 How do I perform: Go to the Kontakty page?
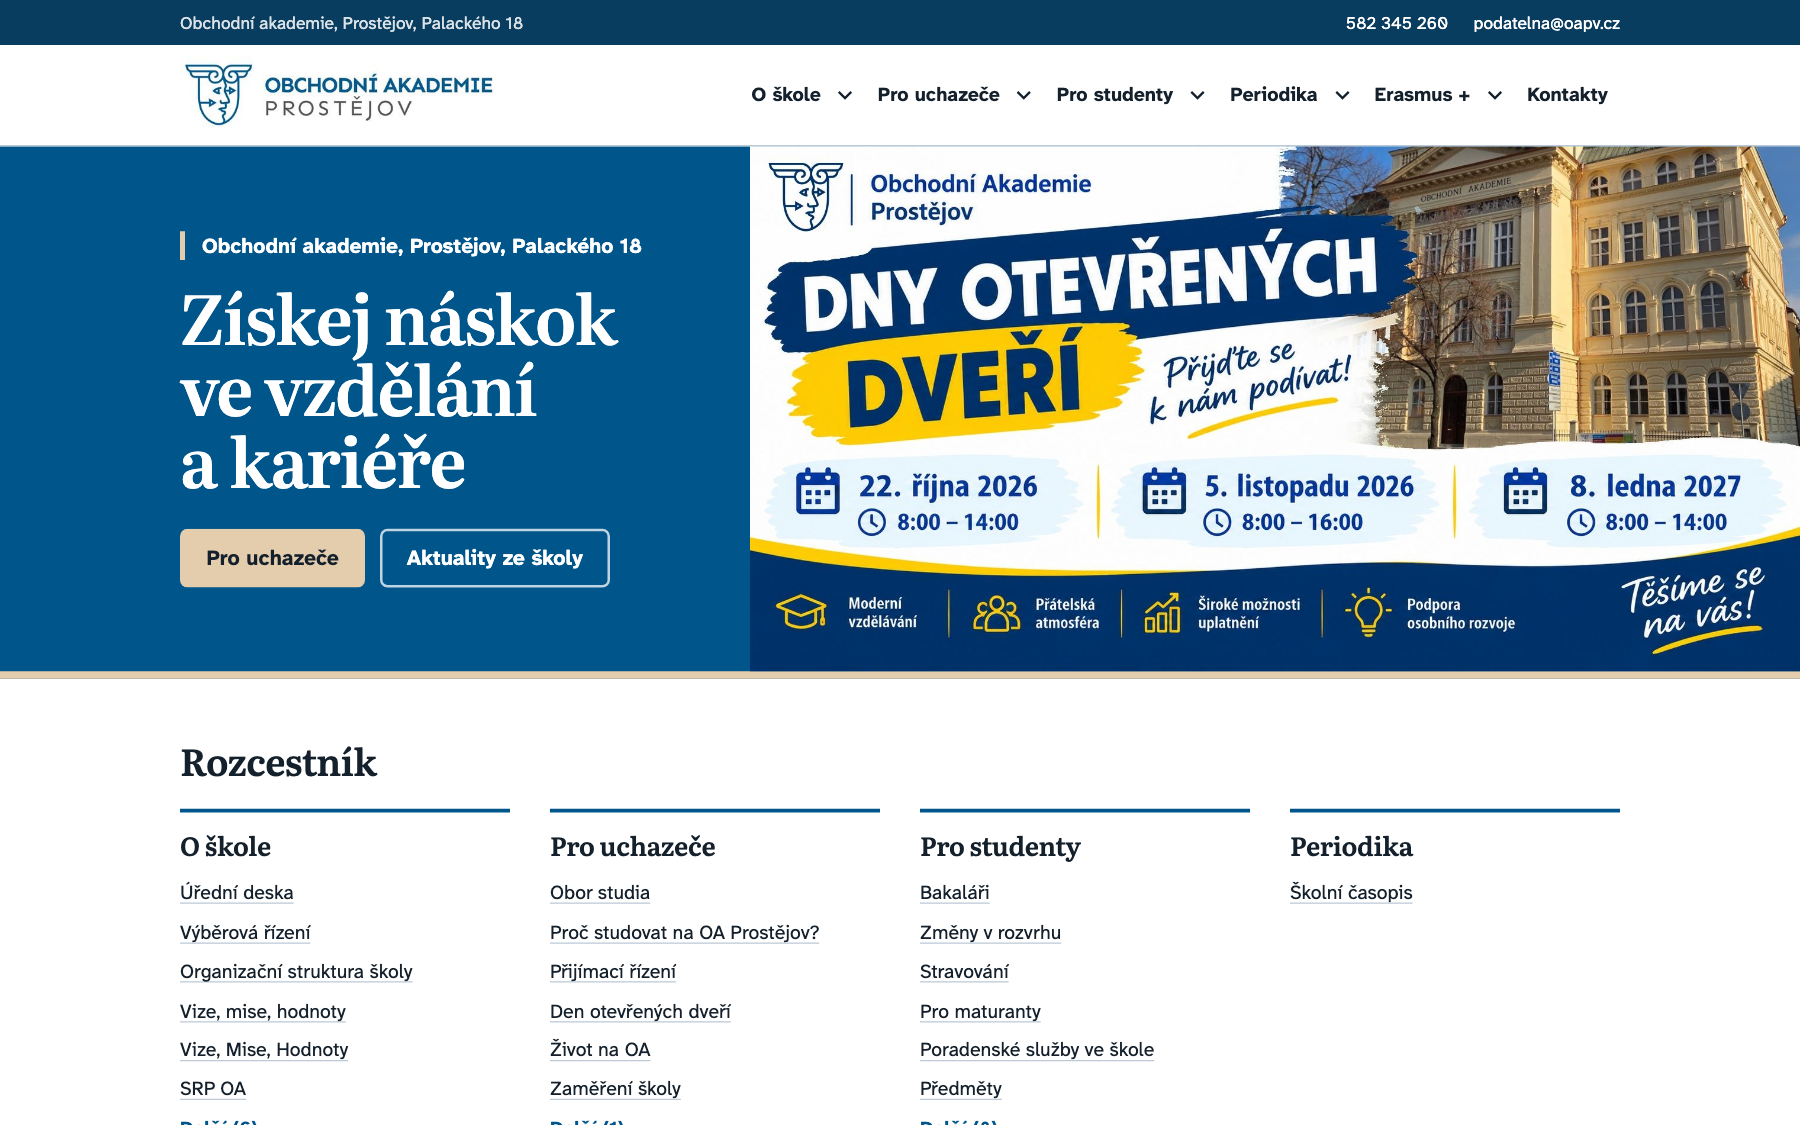tap(1567, 95)
